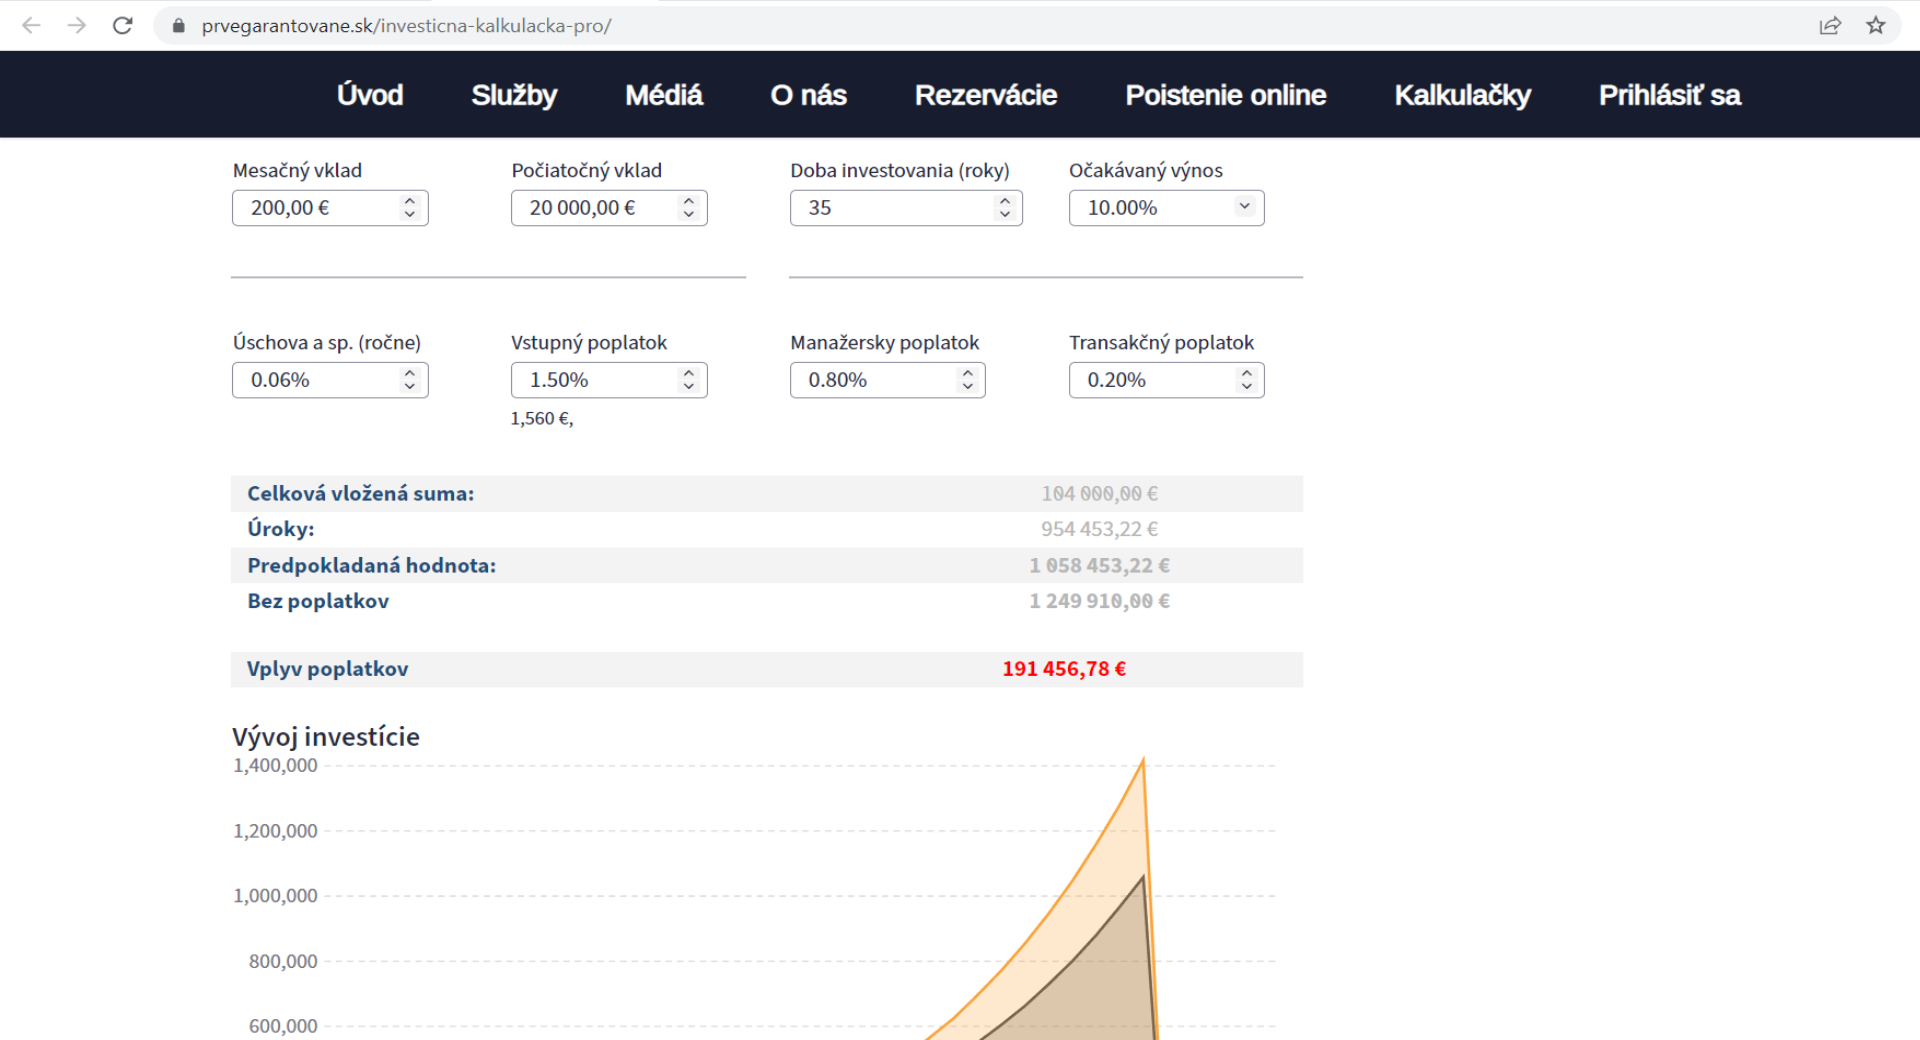
Task: Adjust Manažersky poplatok stepper arrows
Action: pyautogui.click(x=967, y=380)
